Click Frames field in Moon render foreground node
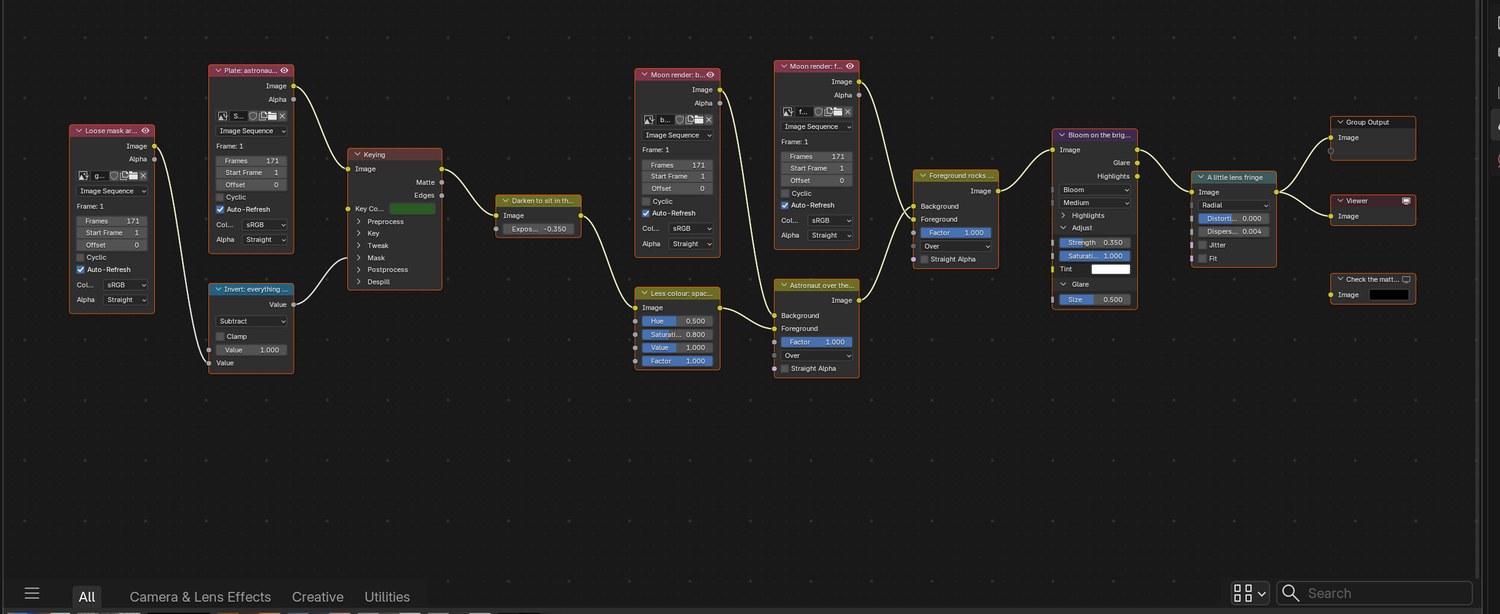Image resolution: width=1500 pixels, height=614 pixels. click(x=817, y=157)
